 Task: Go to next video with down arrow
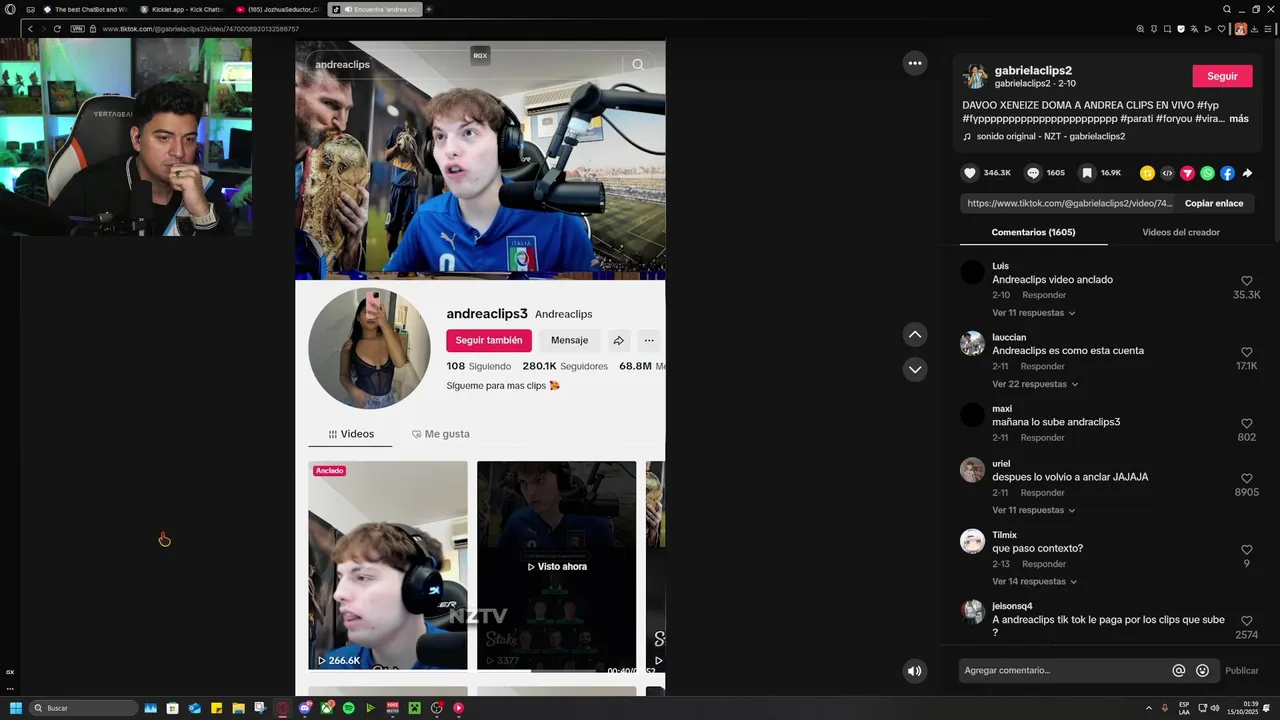[915, 369]
